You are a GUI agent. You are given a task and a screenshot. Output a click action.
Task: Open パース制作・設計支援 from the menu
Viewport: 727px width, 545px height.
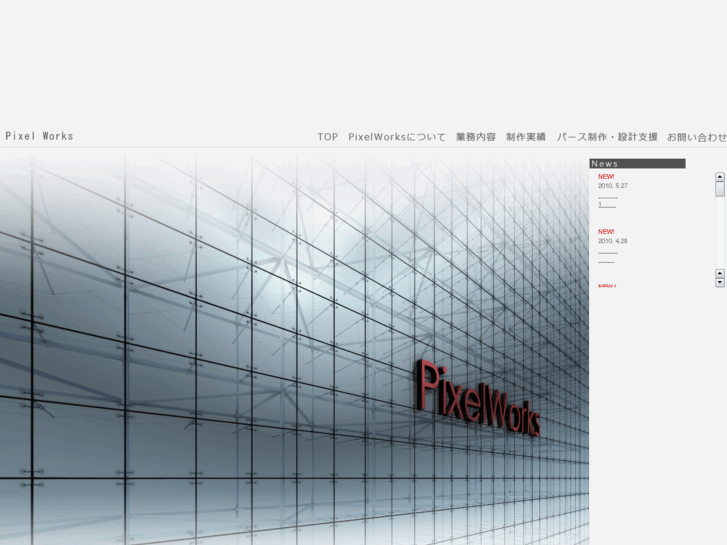tap(607, 137)
